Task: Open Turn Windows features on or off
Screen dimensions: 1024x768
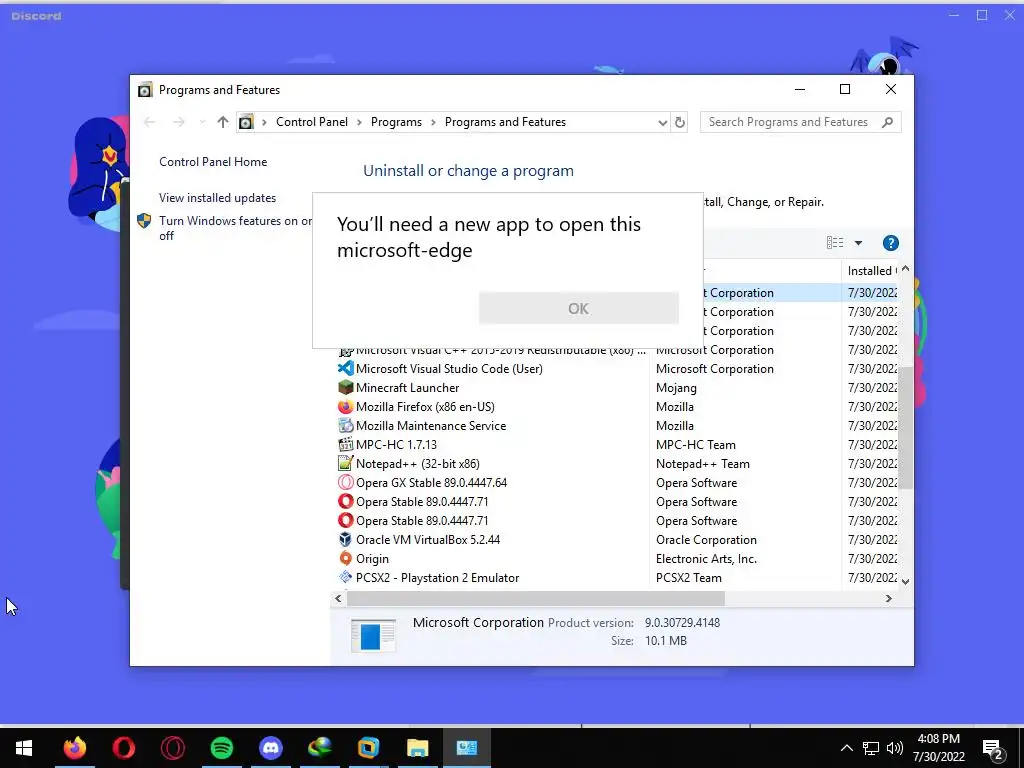Action: coord(235,228)
